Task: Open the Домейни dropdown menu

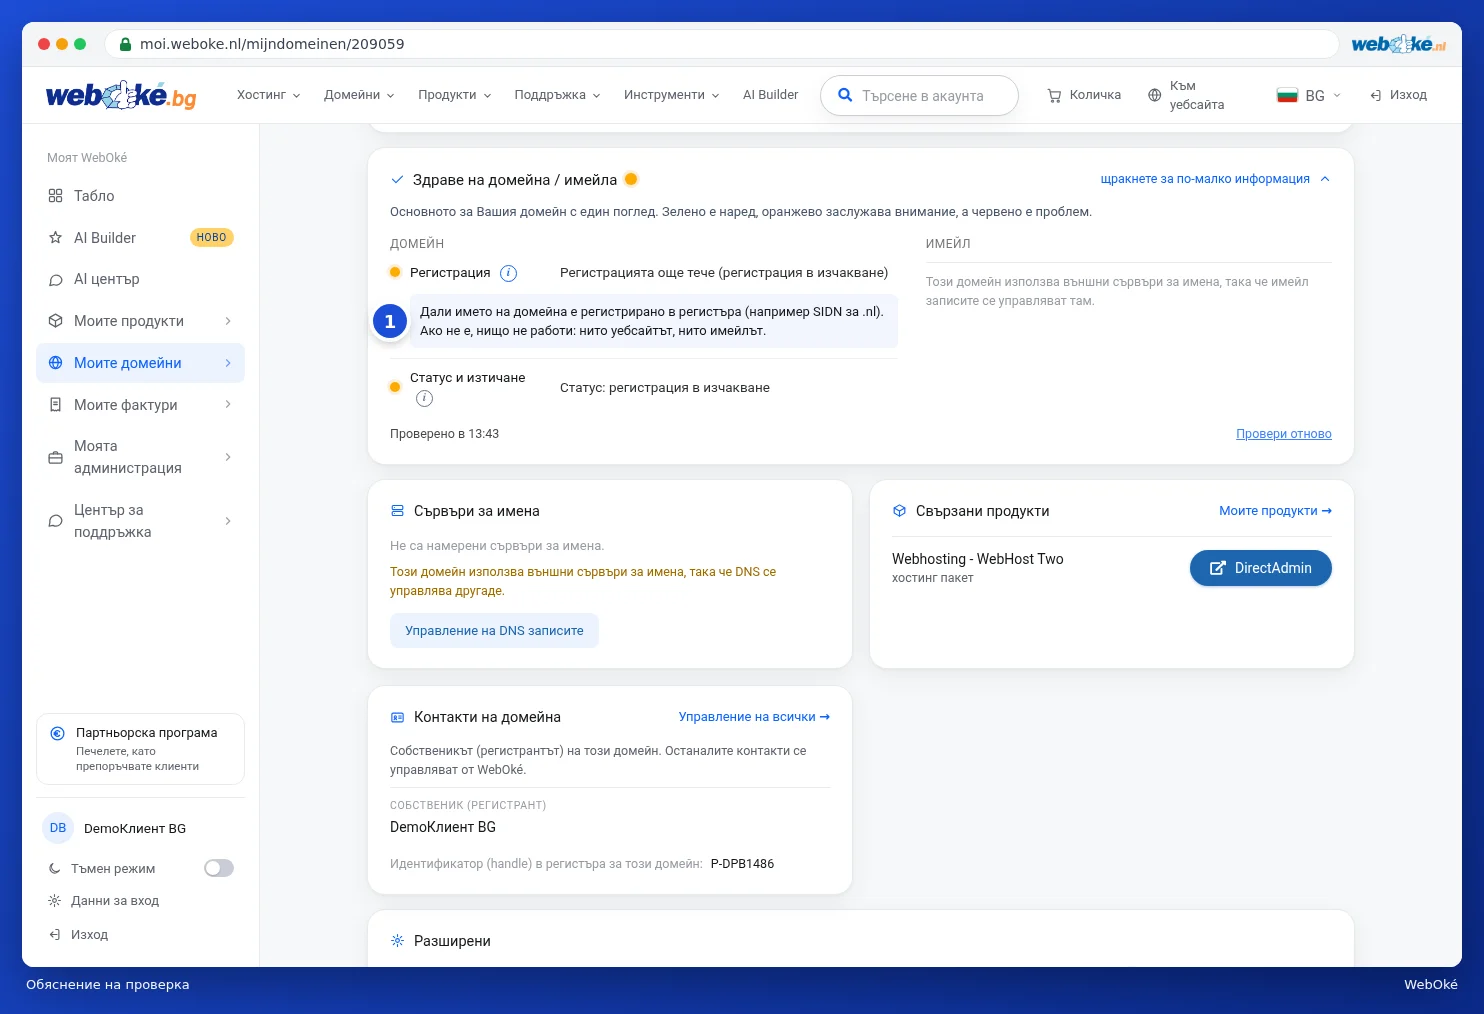Action: [x=359, y=95]
